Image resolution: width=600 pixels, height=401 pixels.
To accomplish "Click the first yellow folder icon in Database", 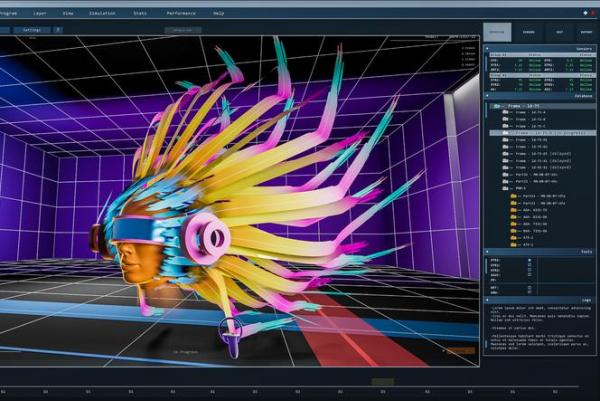I will (x=514, y=194).
